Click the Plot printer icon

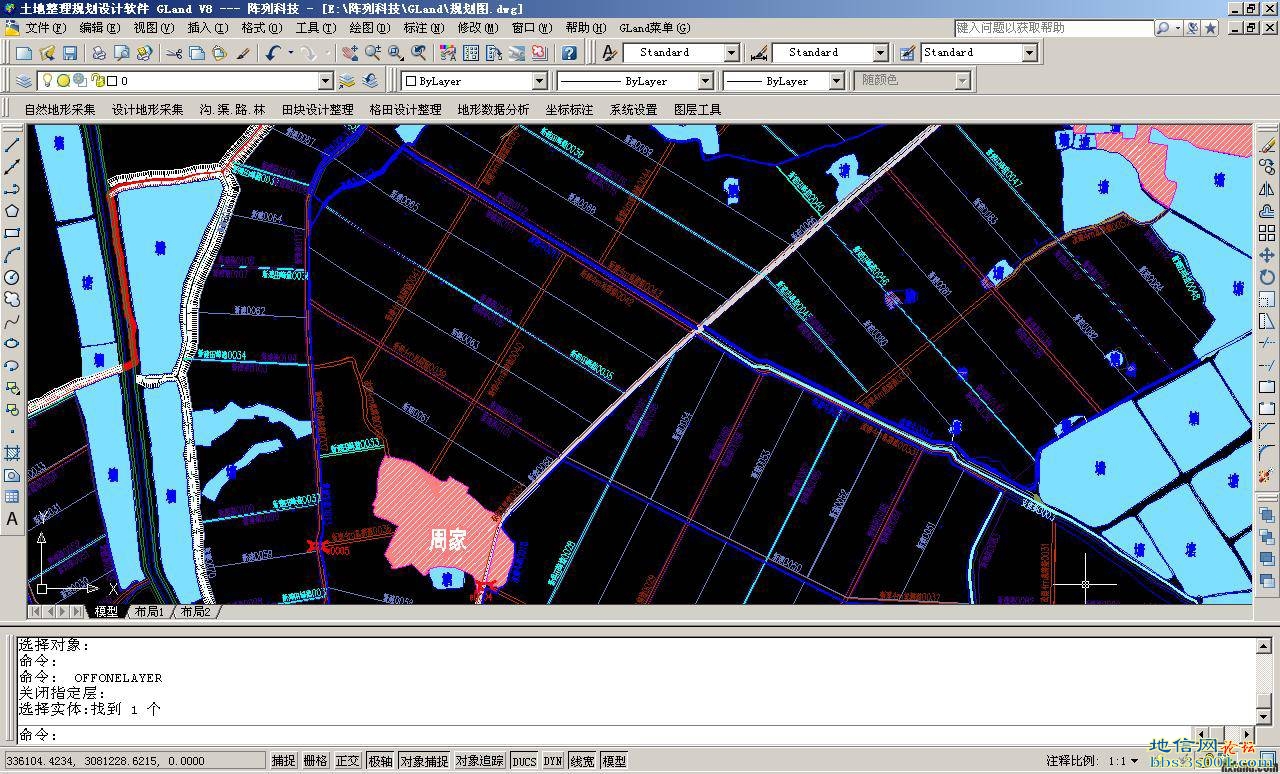99,53
